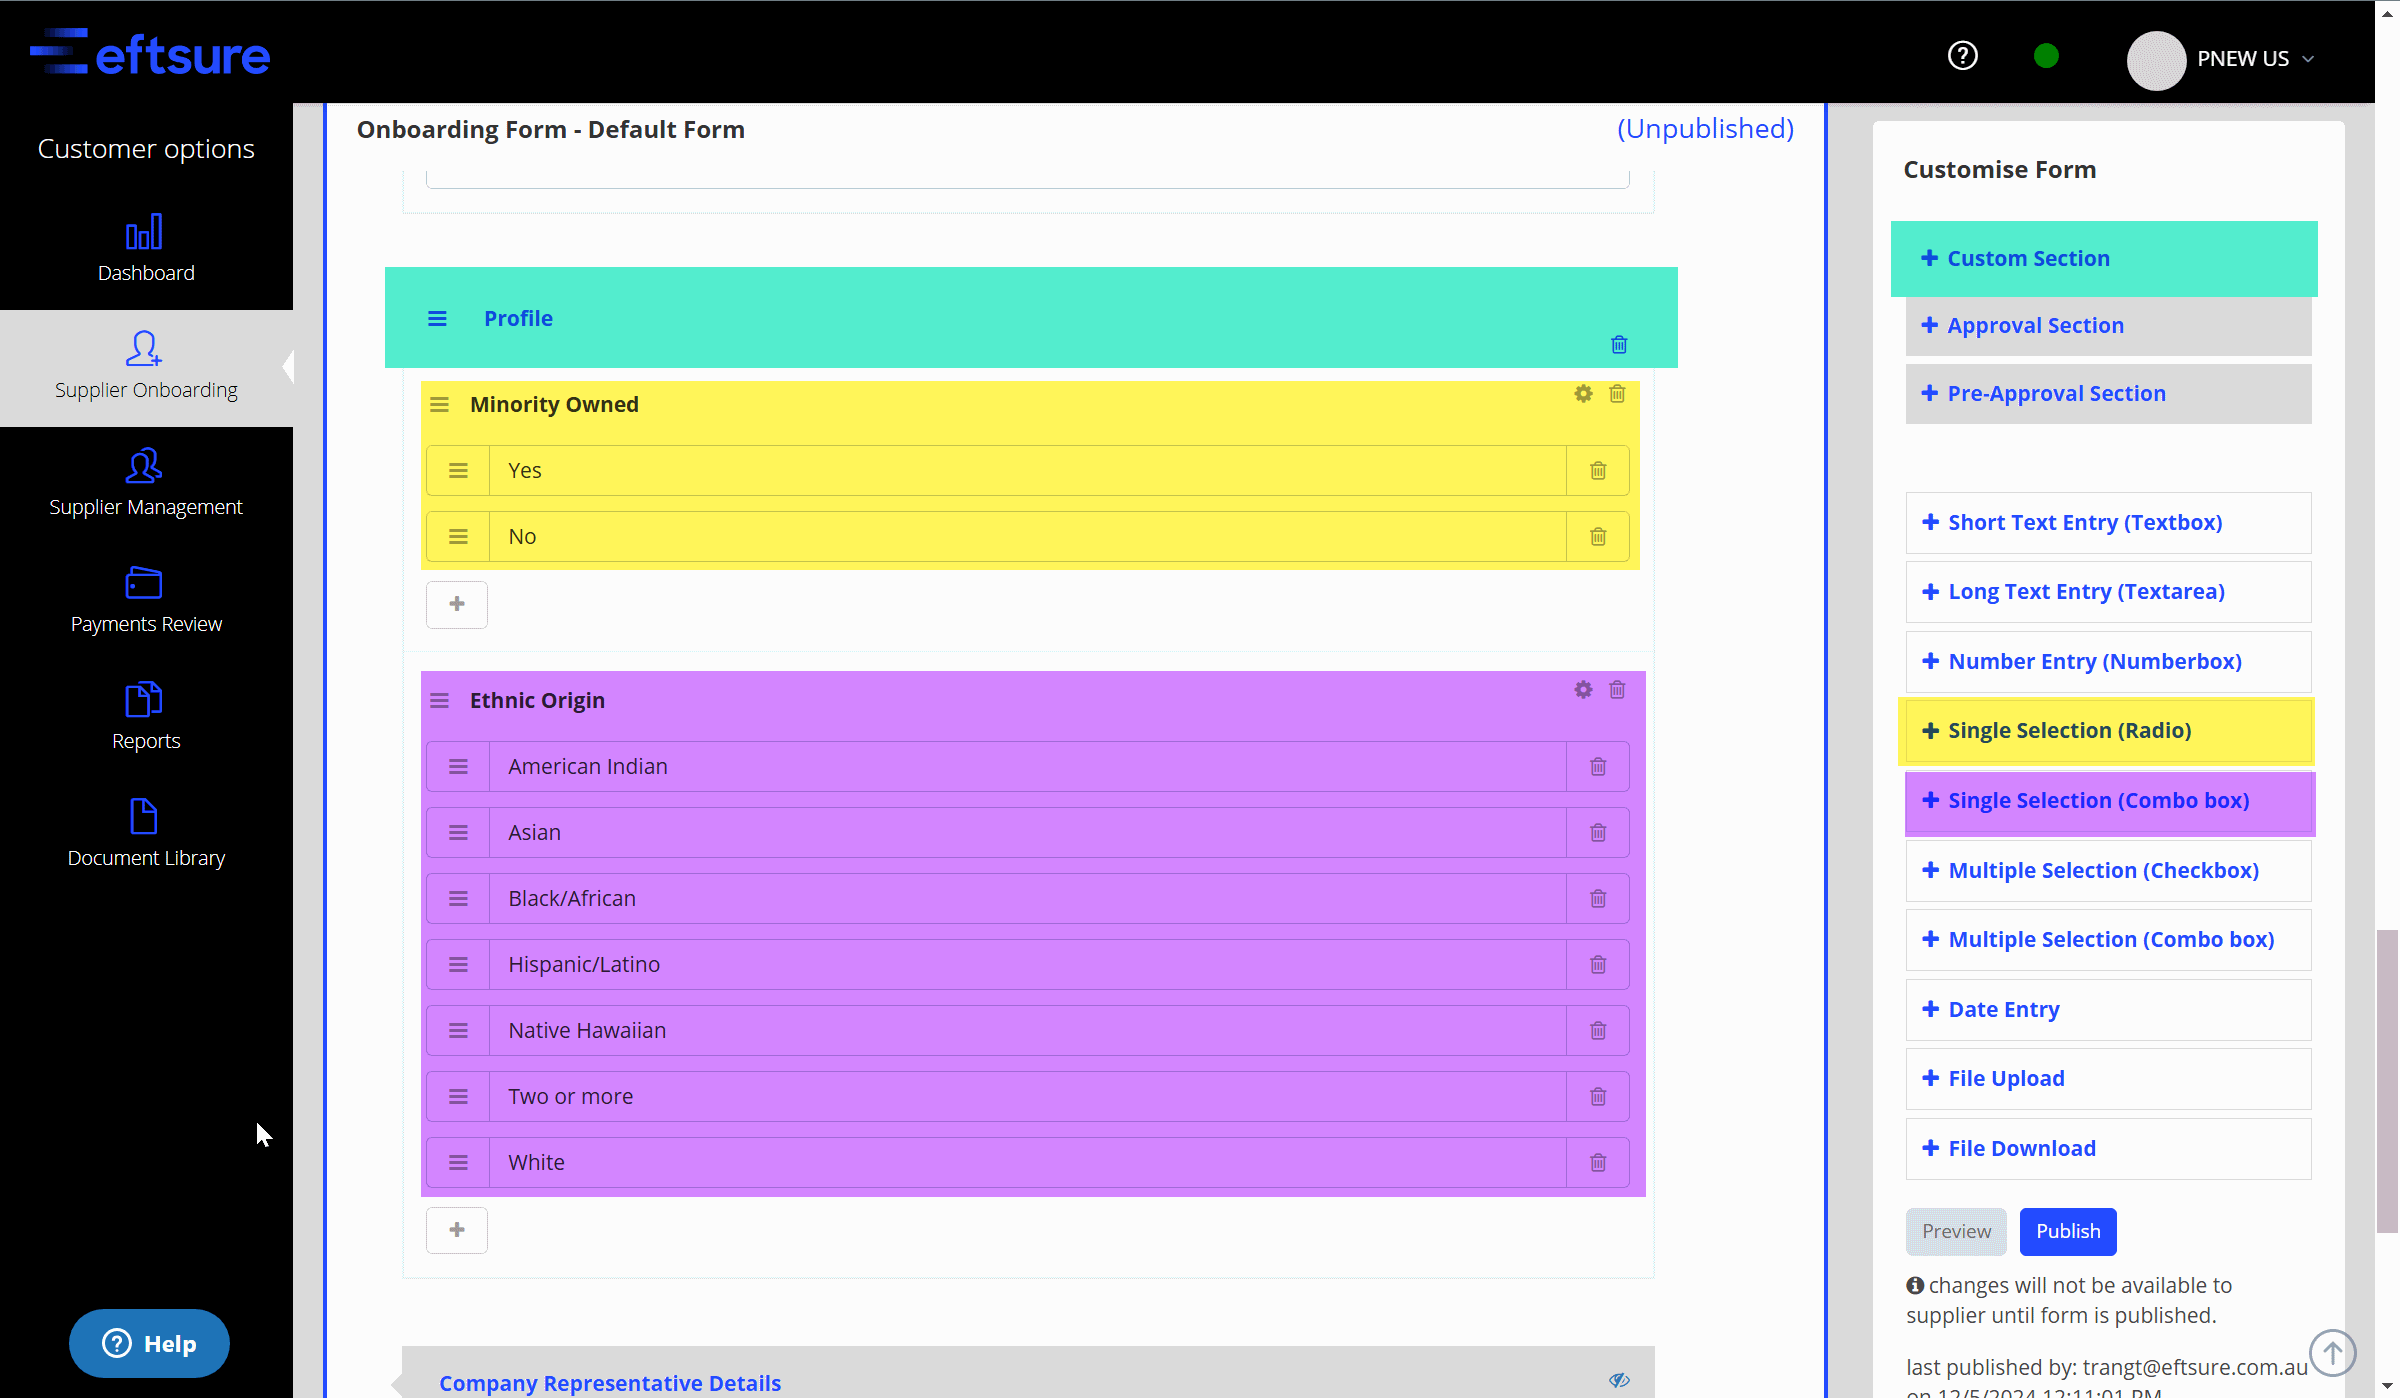Edit the No option text
Screen dimensions: 2400x1398
tap(1027, 536)
